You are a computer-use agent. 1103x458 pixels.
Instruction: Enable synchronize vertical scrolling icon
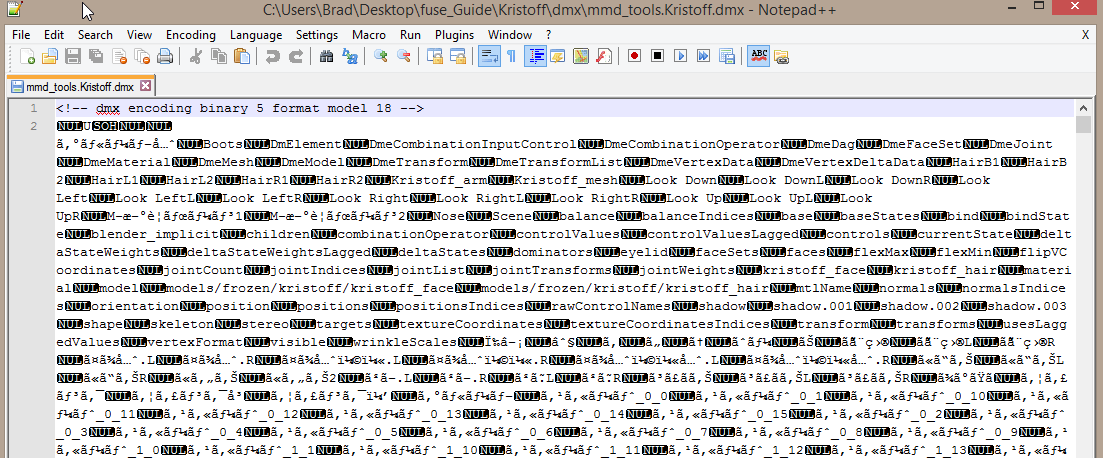click(x=435, y=56)
